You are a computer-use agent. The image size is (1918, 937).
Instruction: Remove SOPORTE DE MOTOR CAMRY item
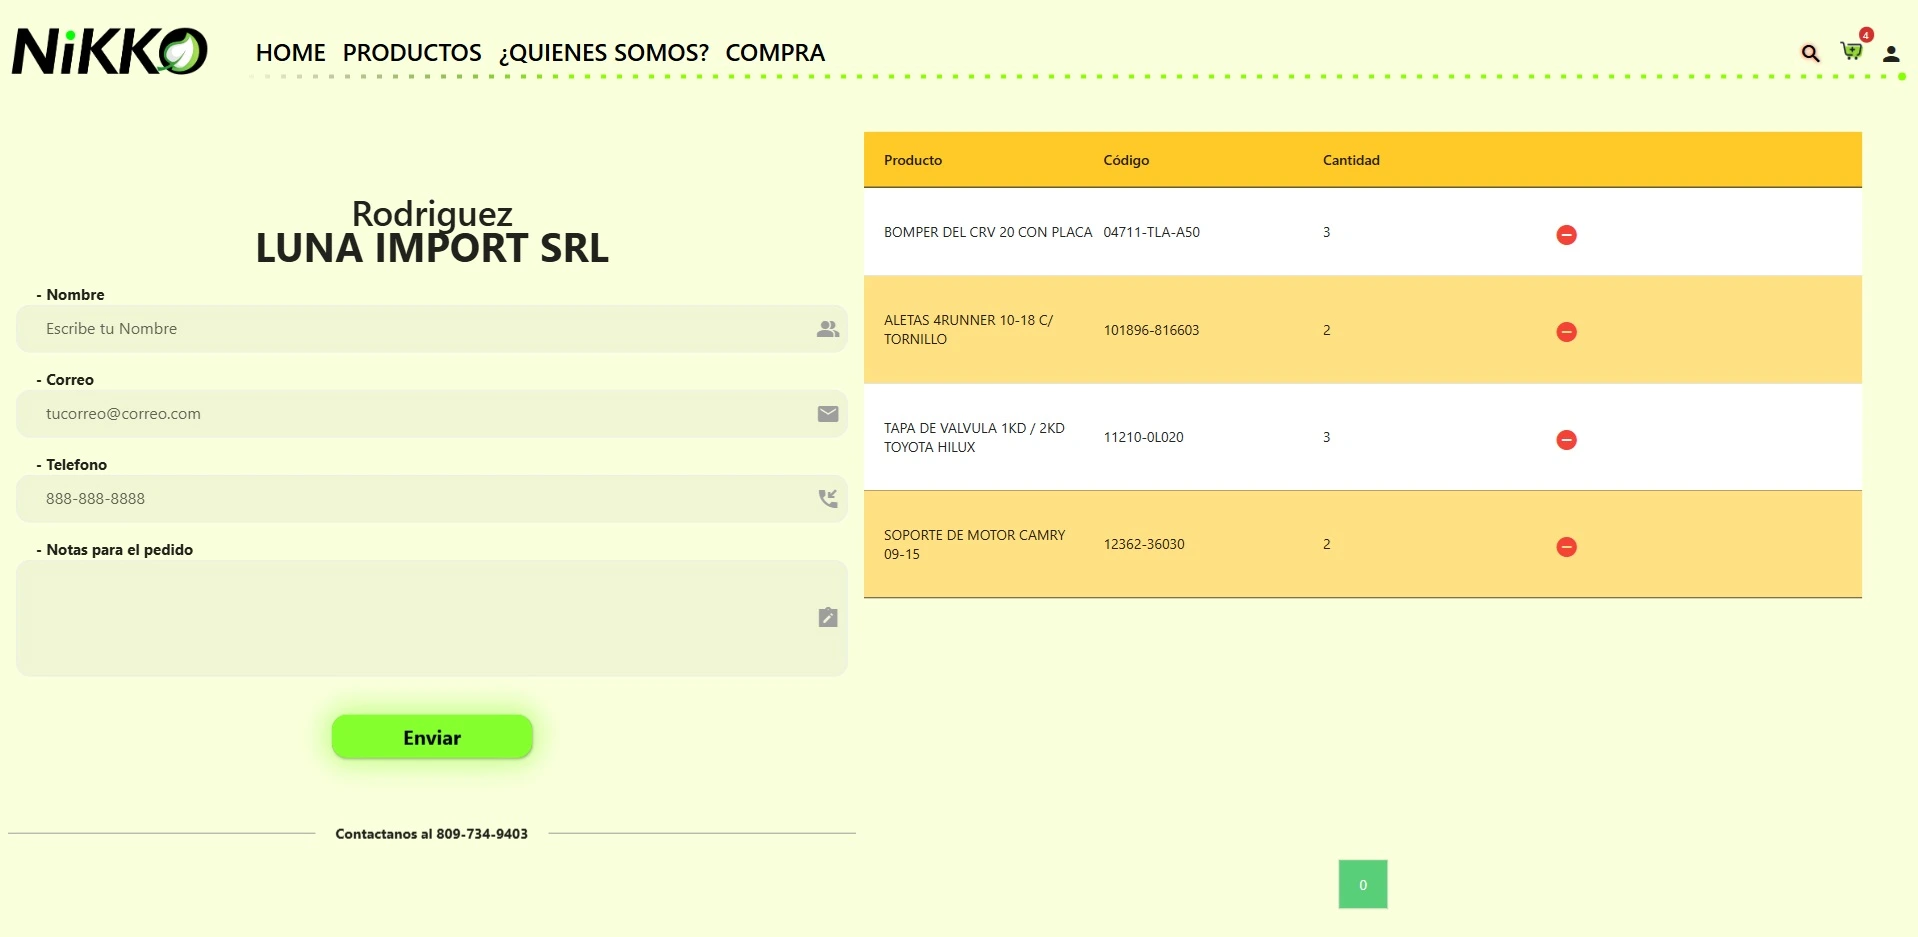pyautogui.click(x=1566, y=547)
